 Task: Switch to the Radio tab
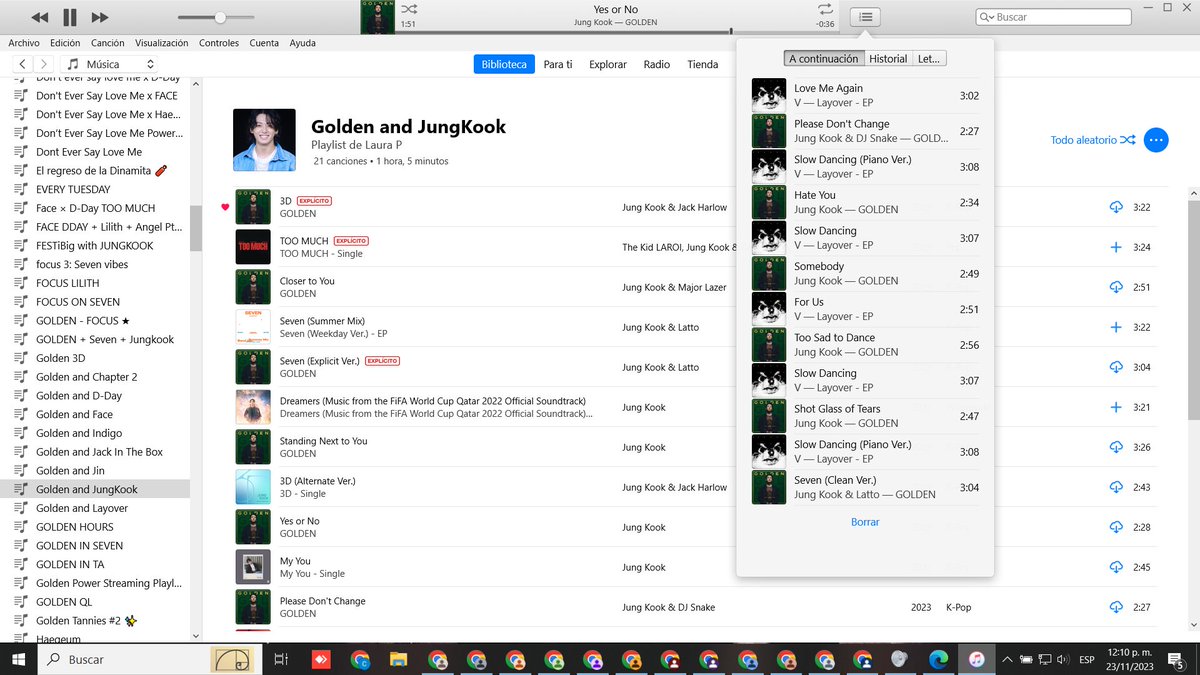(x=657, y=64)
